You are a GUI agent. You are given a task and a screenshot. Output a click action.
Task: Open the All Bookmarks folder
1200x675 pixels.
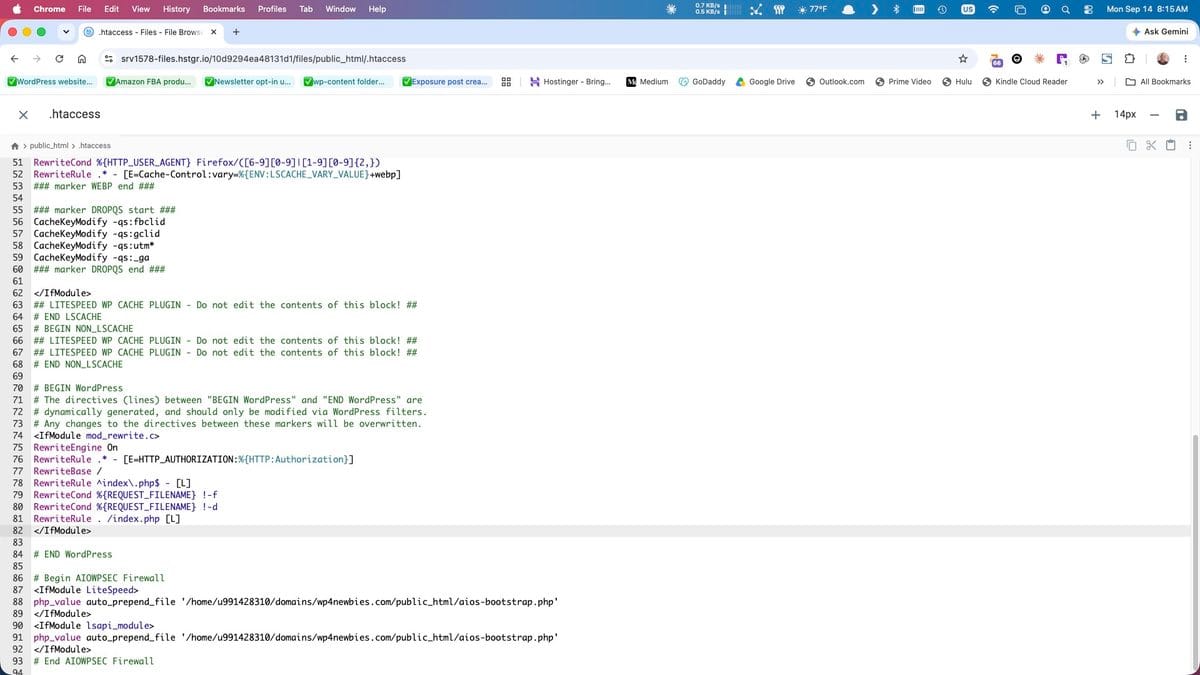pyautogui.click(x=1158, y=81)
